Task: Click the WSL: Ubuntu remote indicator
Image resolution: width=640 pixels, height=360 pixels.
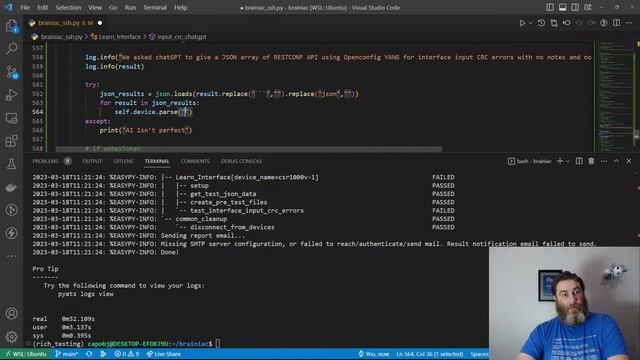Action: 26,354
